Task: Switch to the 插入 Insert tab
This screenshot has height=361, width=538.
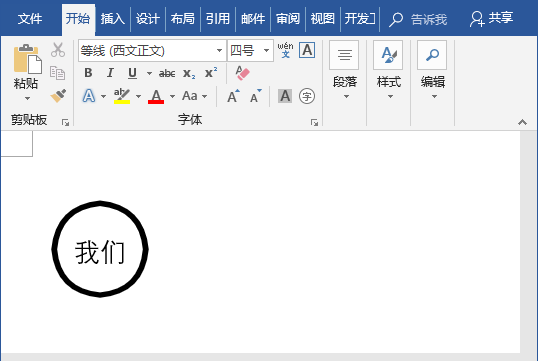Action: pyautogui.click(x=113, y=19)
